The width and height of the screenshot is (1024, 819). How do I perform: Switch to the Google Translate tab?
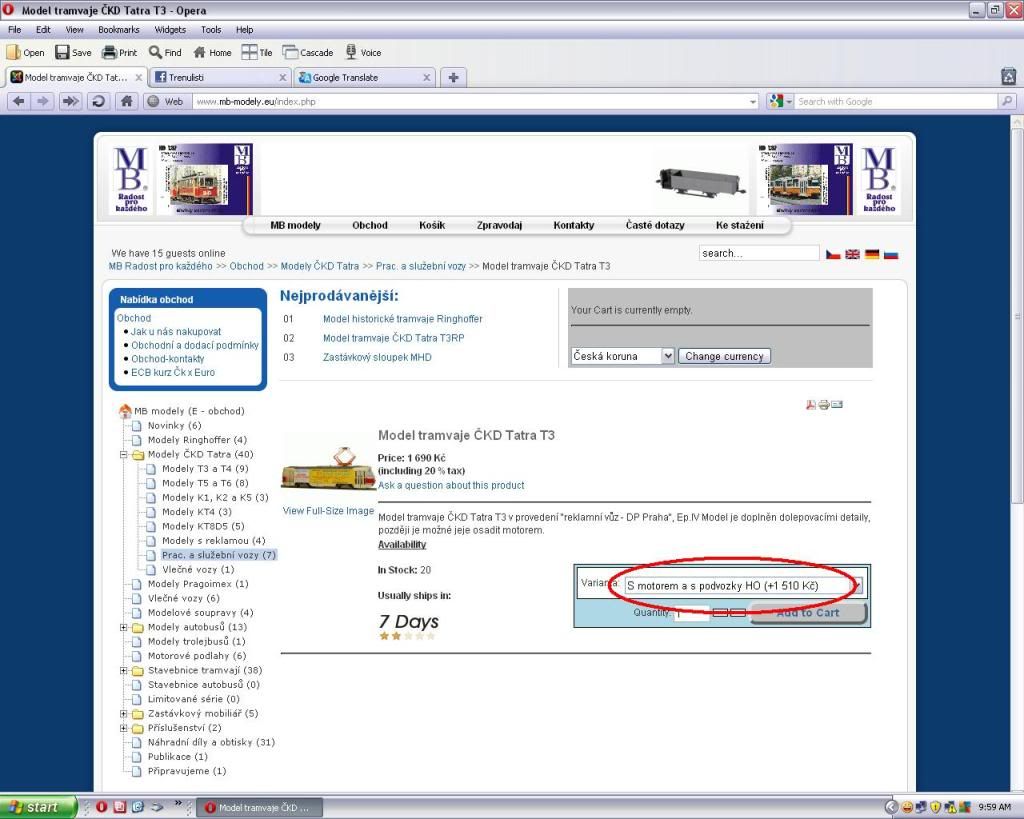pos(364,77)
